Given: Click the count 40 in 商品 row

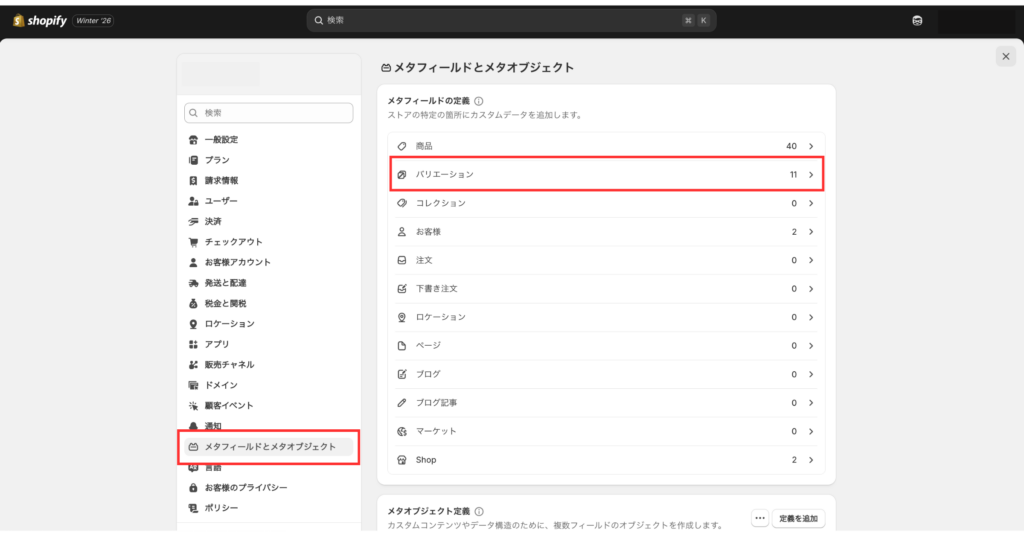Looking at the screenshot, I should coord(792,146).
